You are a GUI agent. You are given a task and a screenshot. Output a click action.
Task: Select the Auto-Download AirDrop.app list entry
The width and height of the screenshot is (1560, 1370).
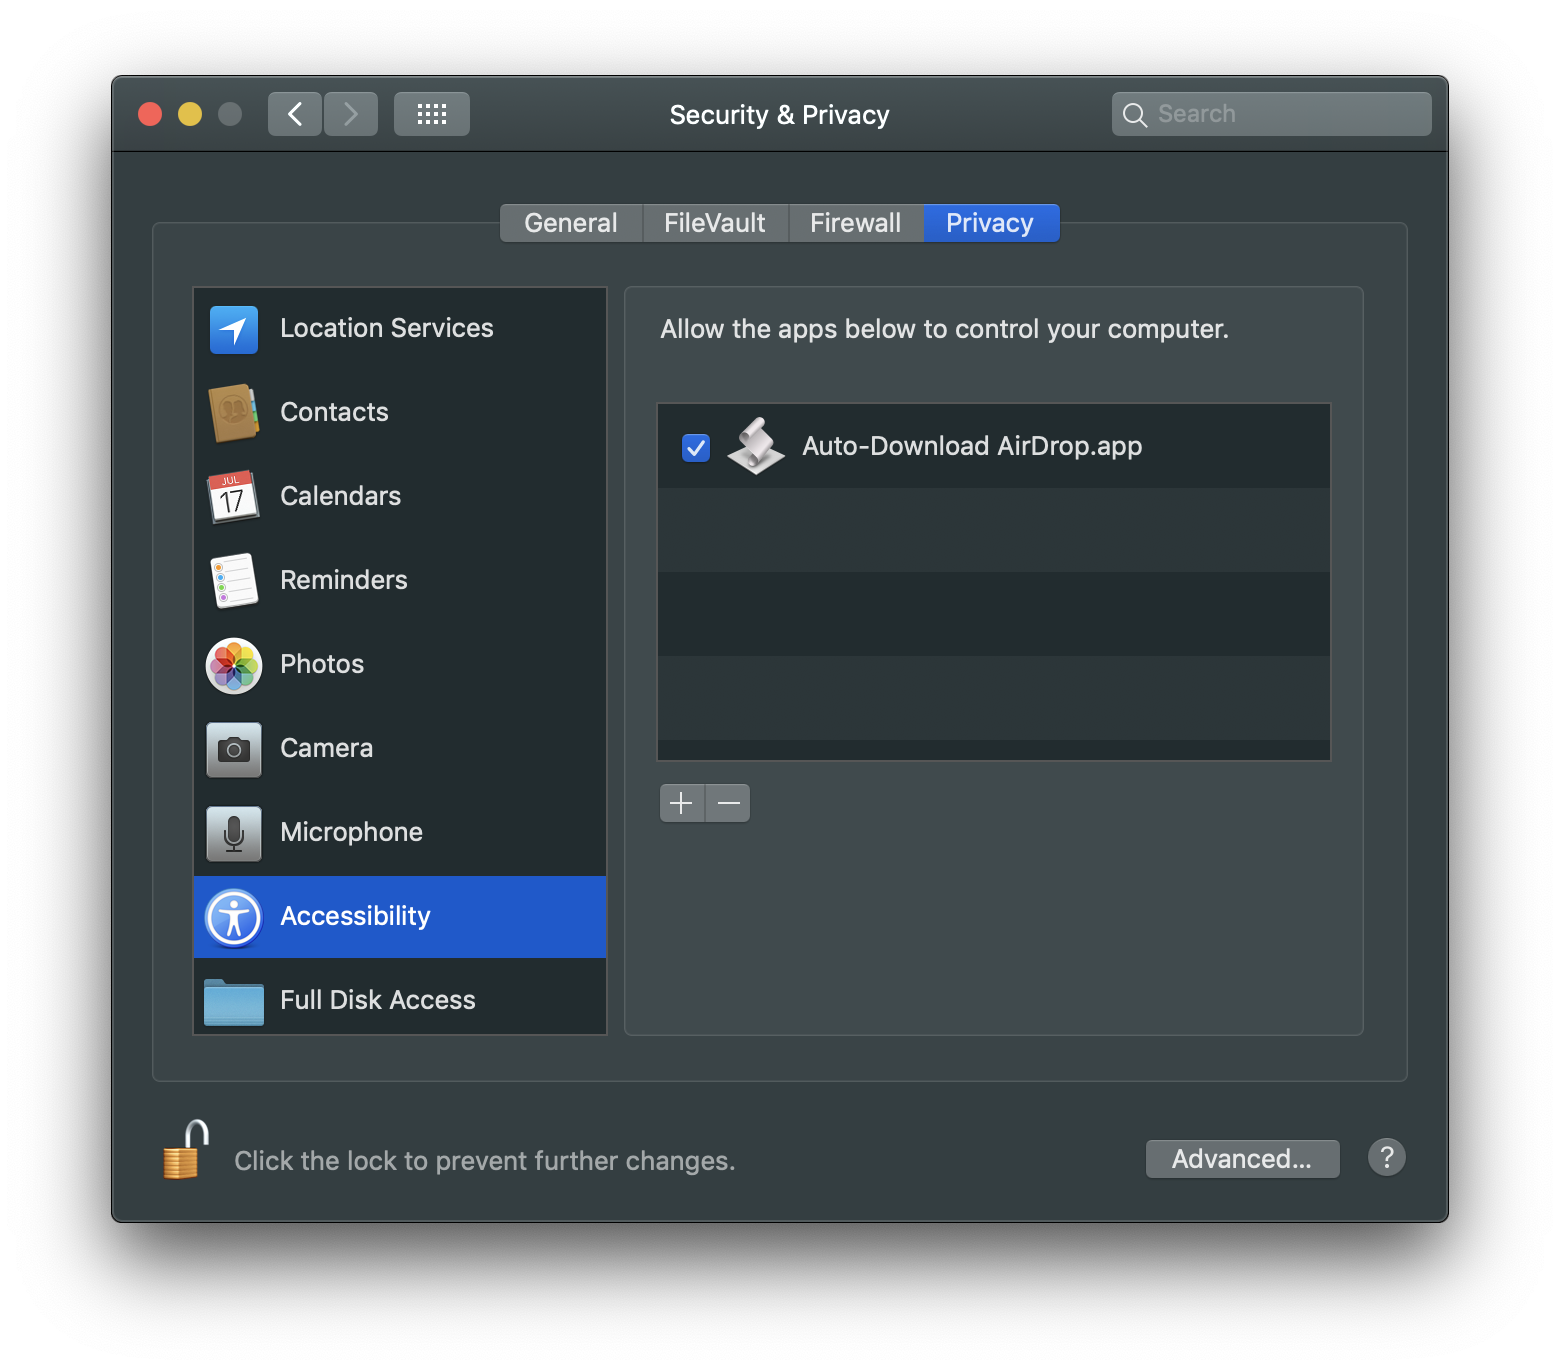(972, 447)
